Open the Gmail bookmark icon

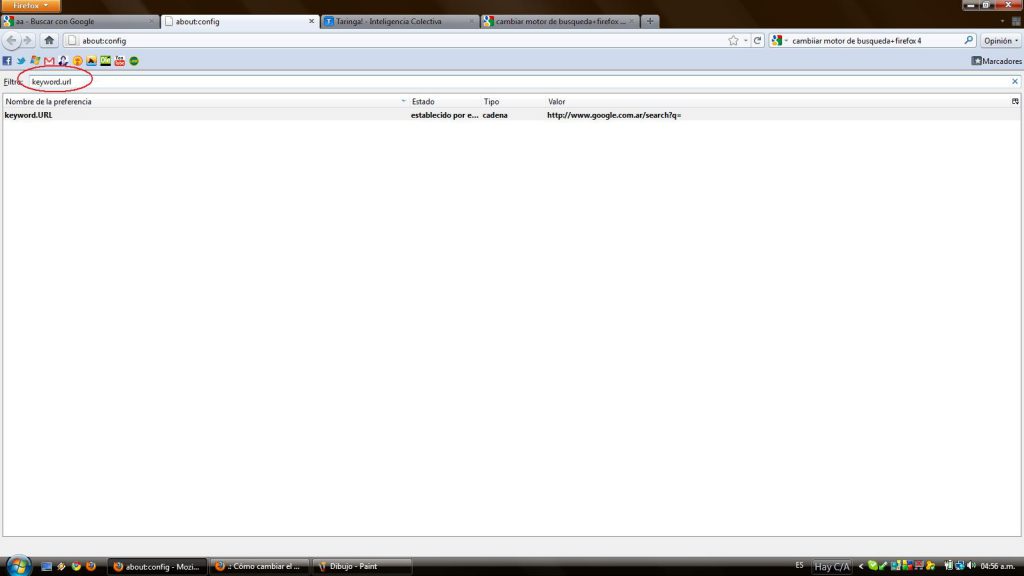click(49, 61)
